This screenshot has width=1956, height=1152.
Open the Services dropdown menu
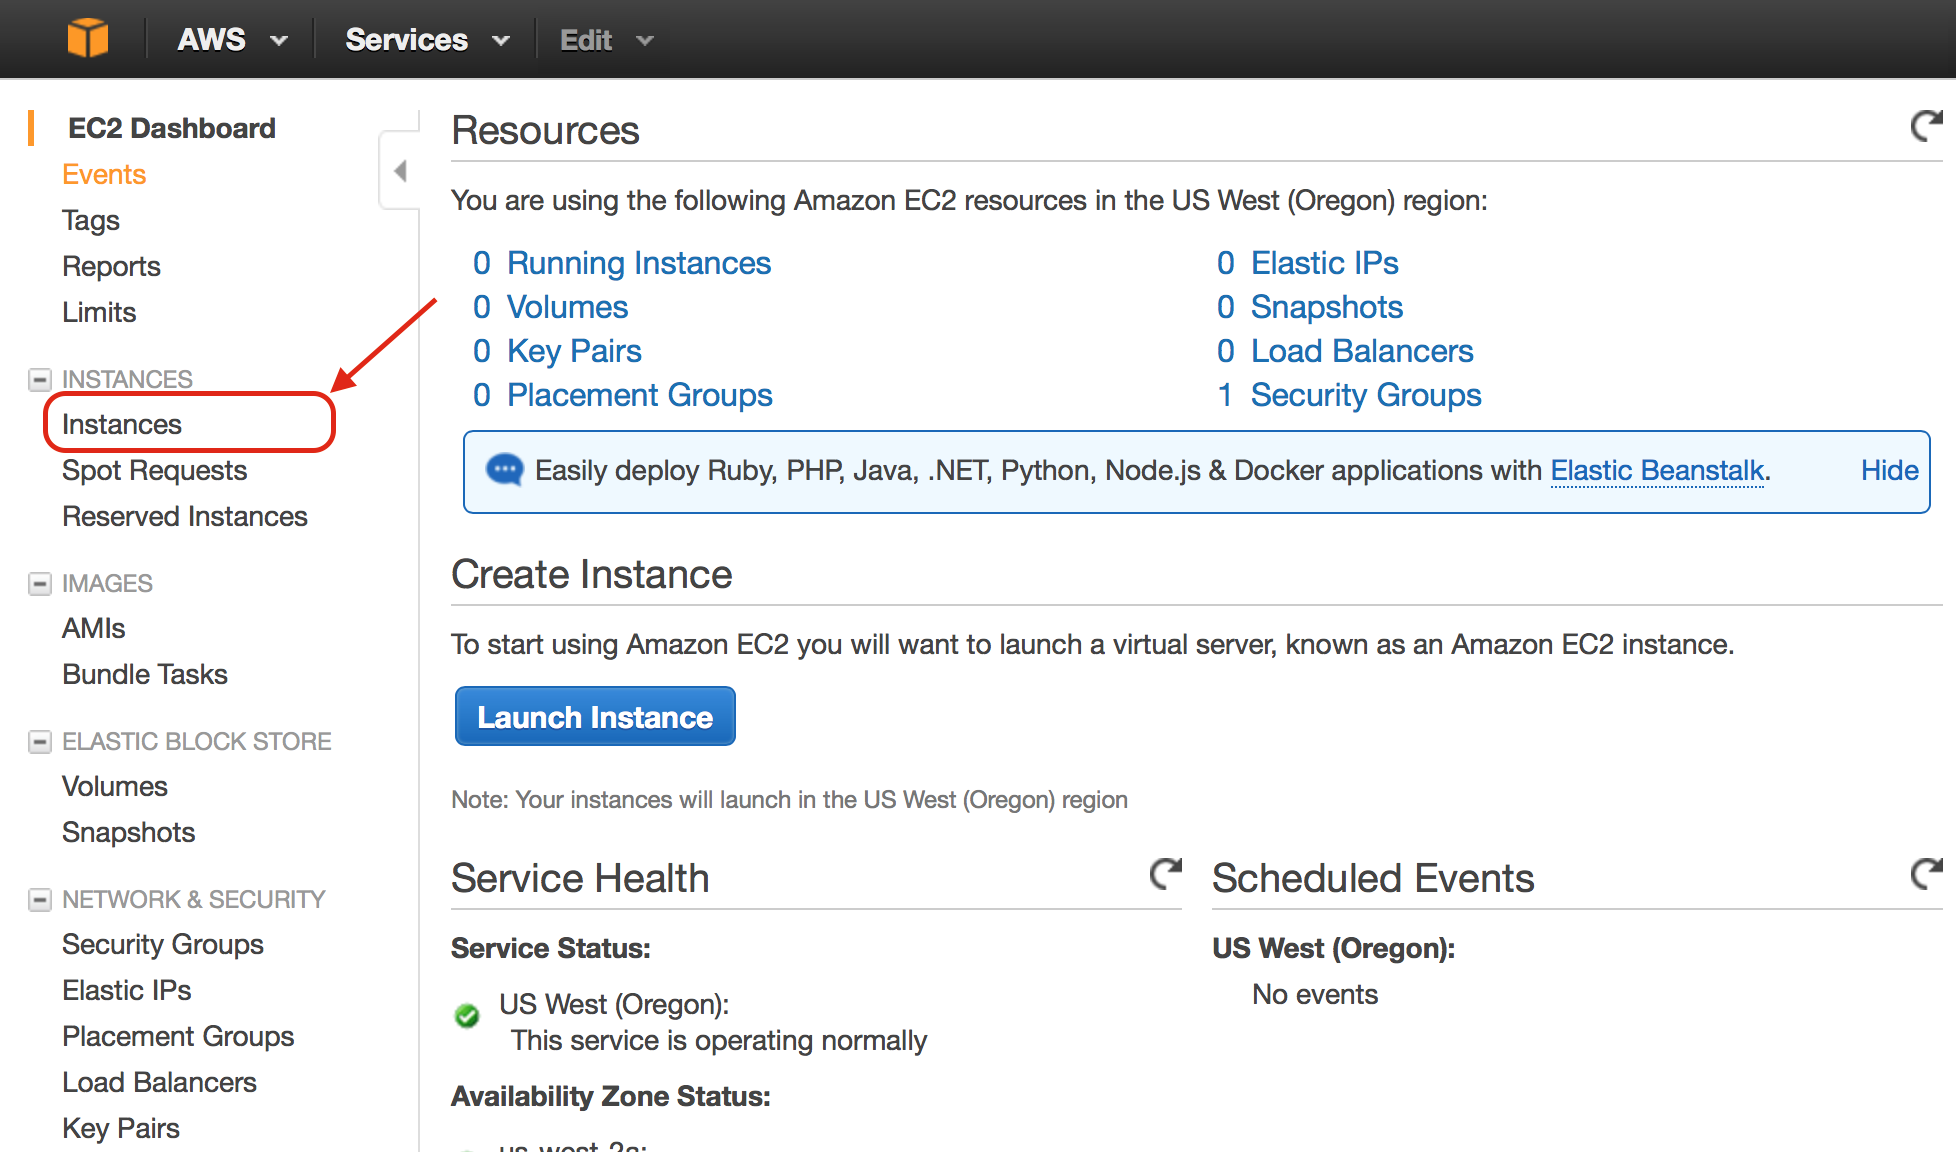[427, 40]
